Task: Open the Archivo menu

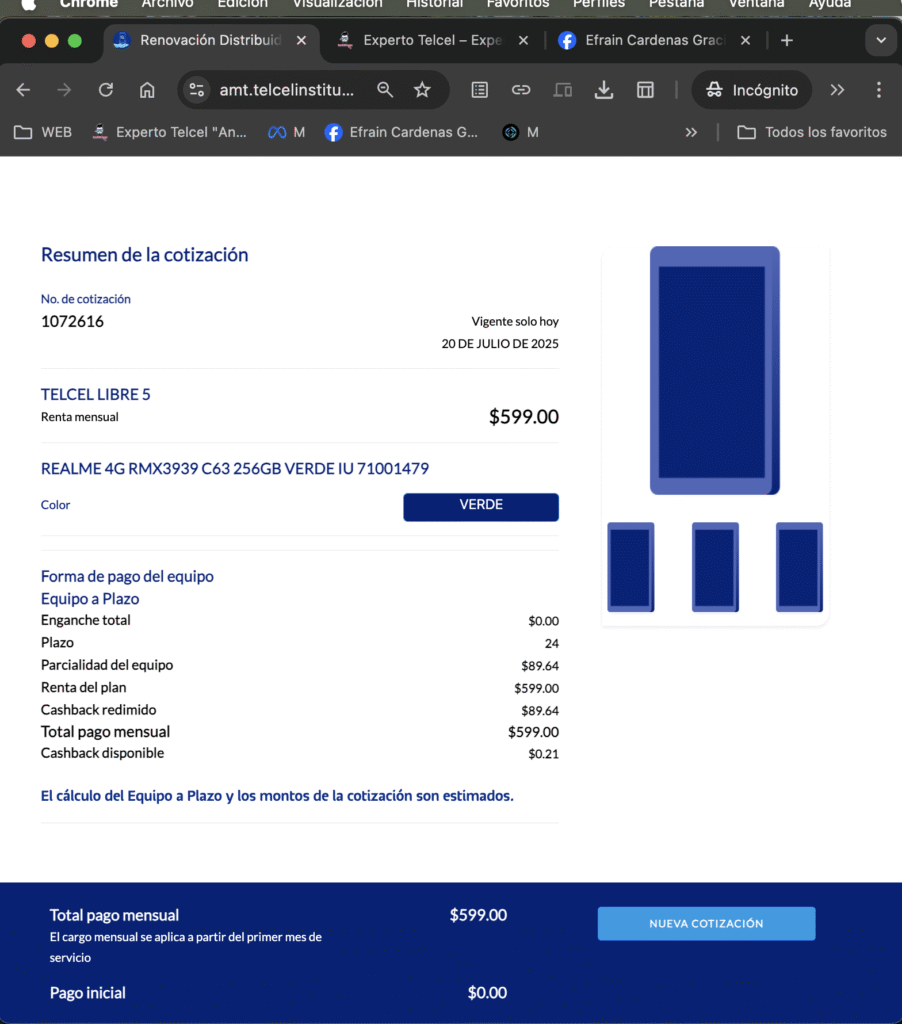Action: (167, 4)
